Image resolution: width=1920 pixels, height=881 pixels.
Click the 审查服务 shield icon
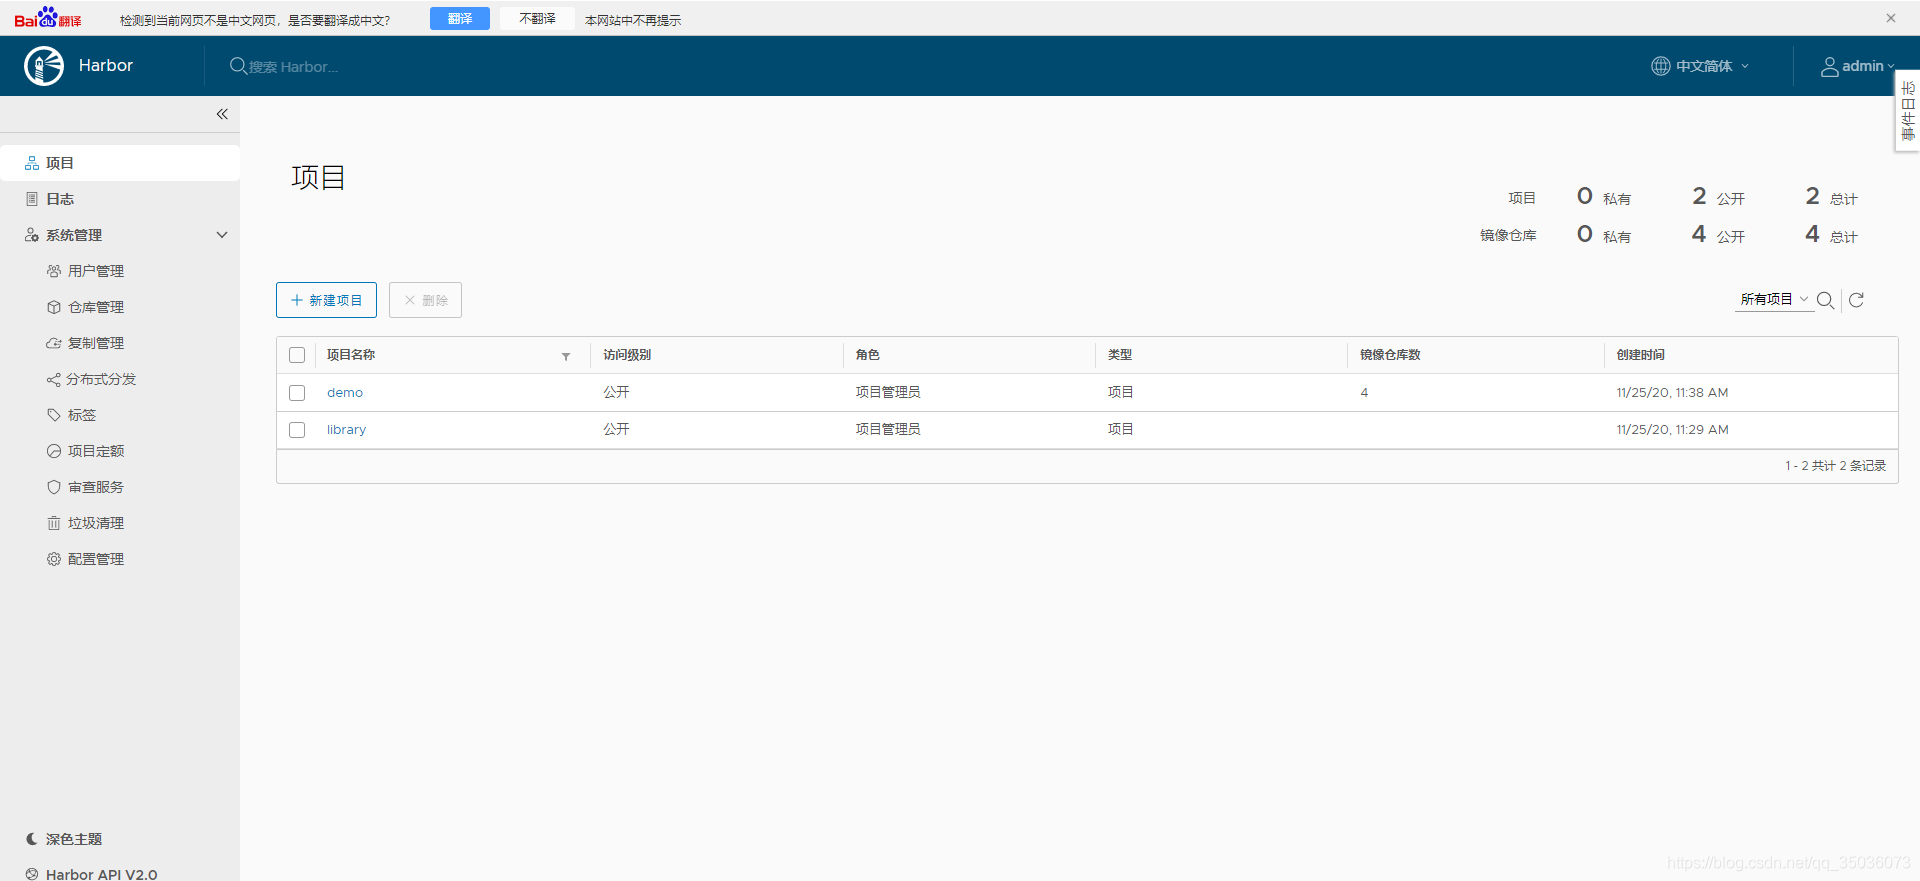(x=54, y=487)
